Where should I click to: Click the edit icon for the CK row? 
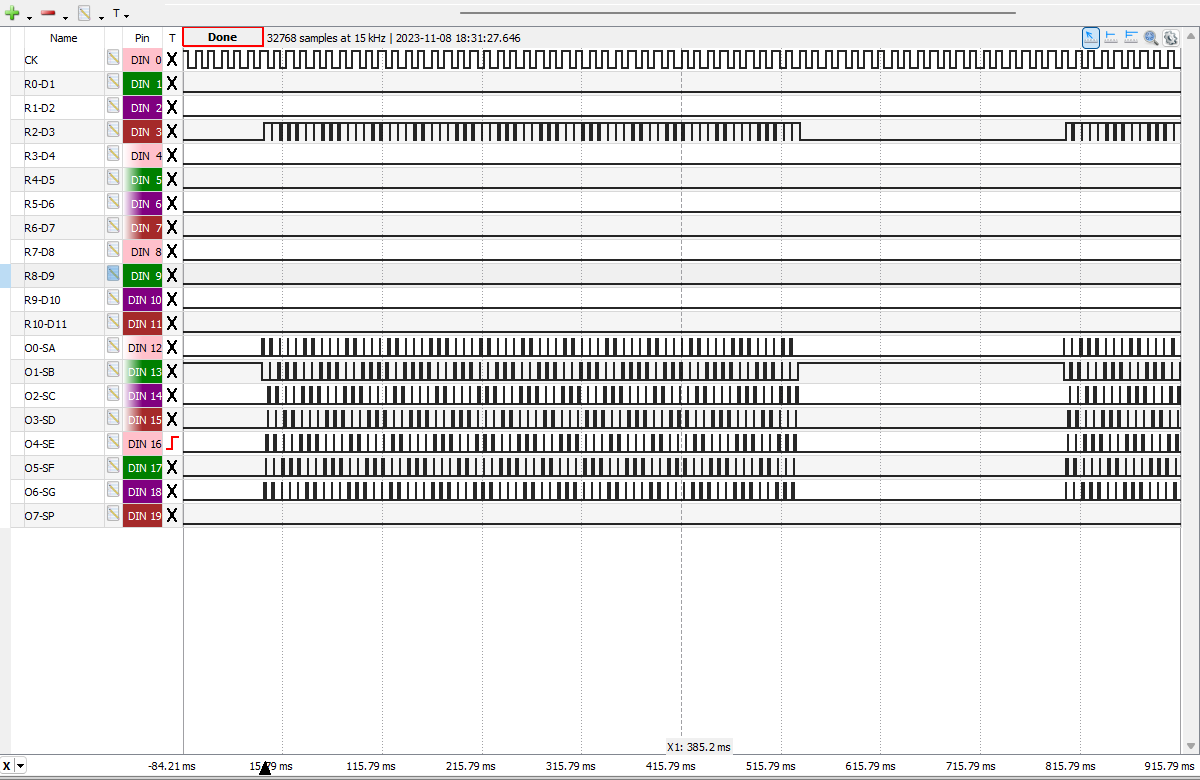pos(113,60)
